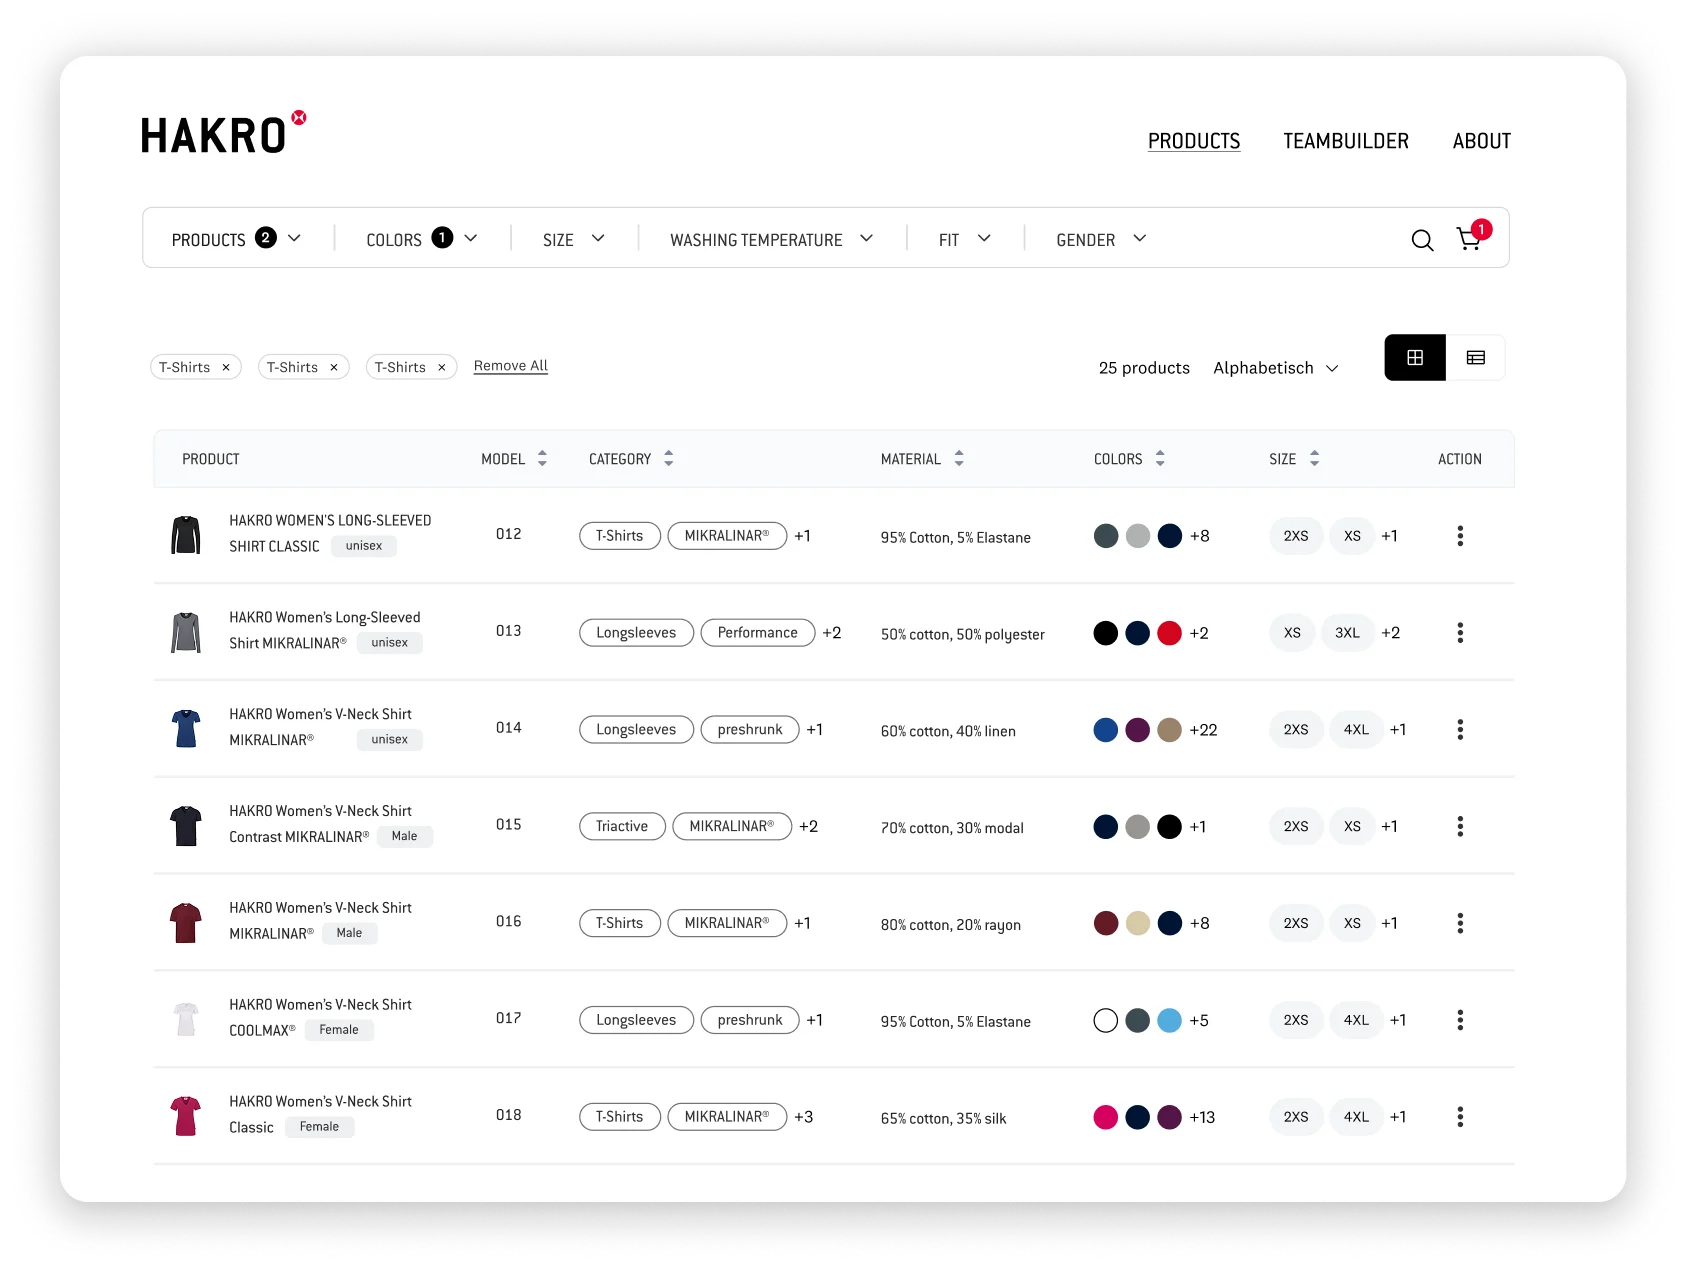Open the search icon in filter bar
The width and height of the screenshot is (1687, 1266).
[1422, 240]
